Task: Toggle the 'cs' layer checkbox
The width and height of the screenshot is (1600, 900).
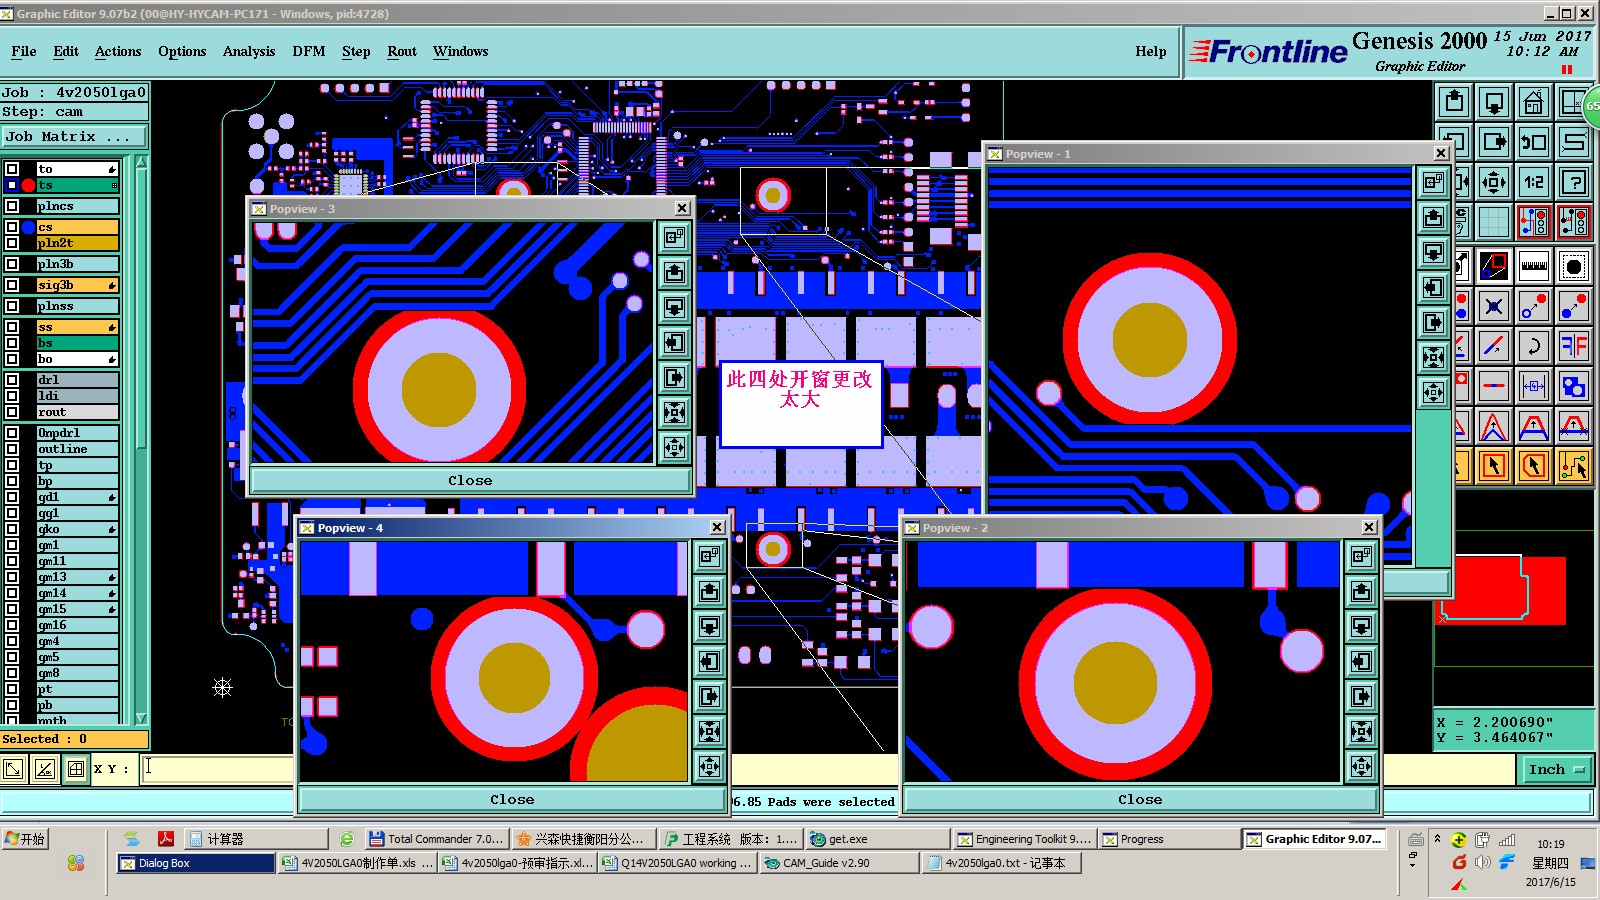Action: [x=12, y=227]
